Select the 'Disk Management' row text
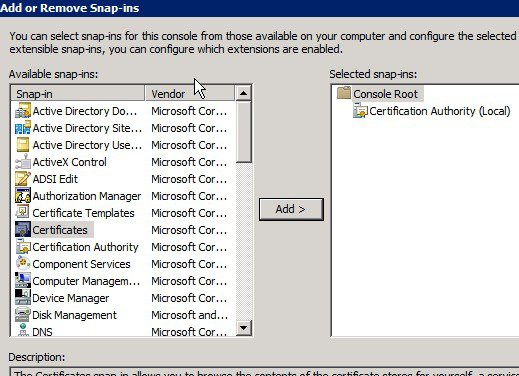 pos(75,315)
